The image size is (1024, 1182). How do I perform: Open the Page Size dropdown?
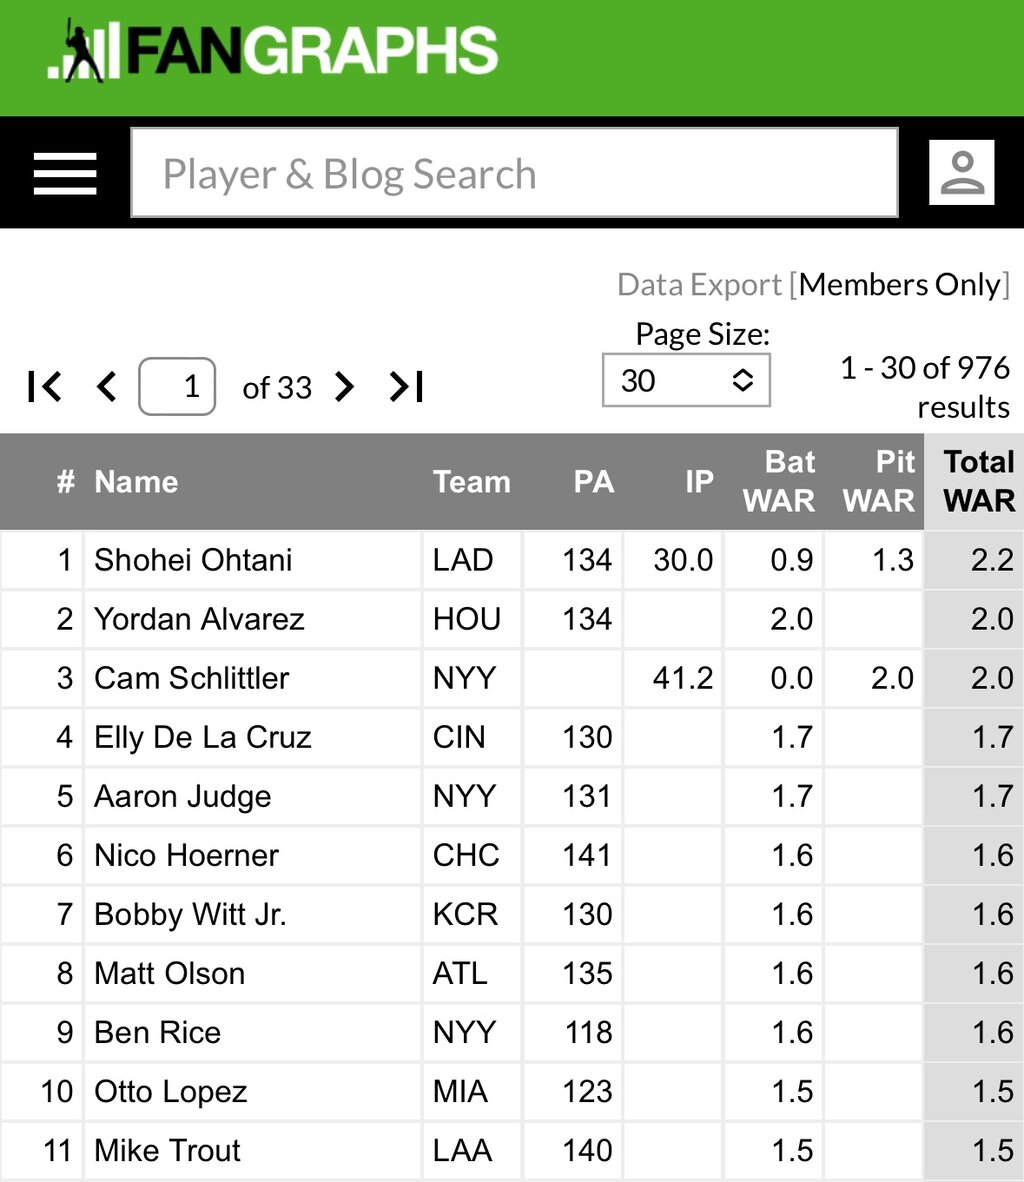pos(686,380)
